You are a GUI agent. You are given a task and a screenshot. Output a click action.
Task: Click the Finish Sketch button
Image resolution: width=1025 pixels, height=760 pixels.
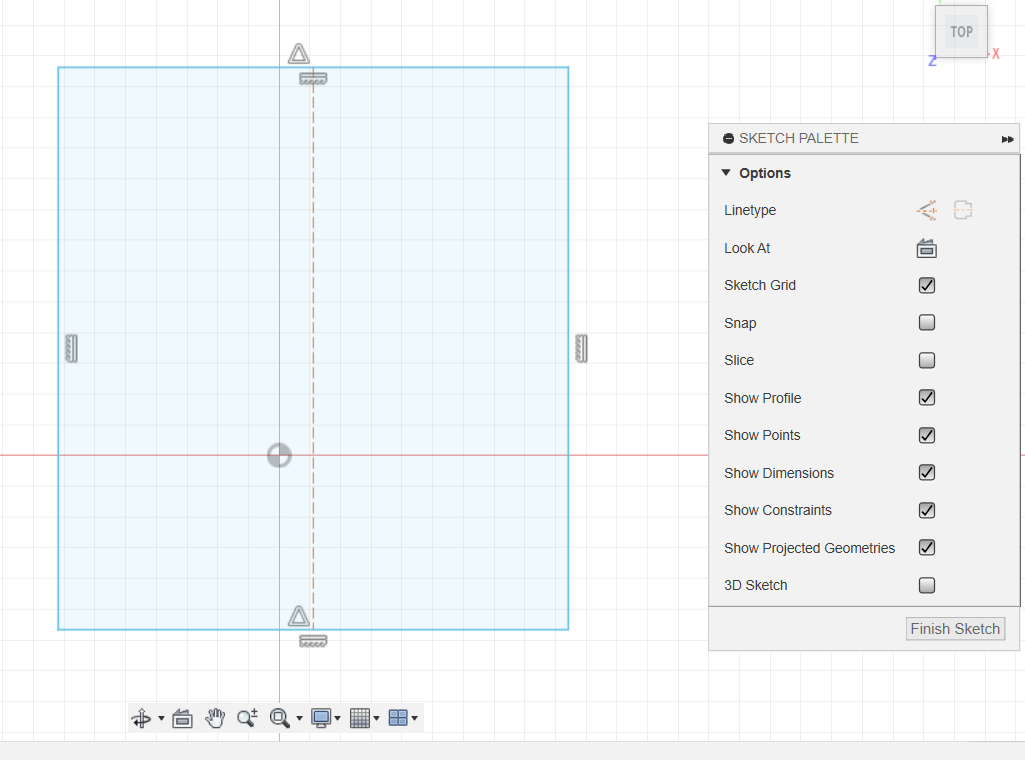click(955, 629)
